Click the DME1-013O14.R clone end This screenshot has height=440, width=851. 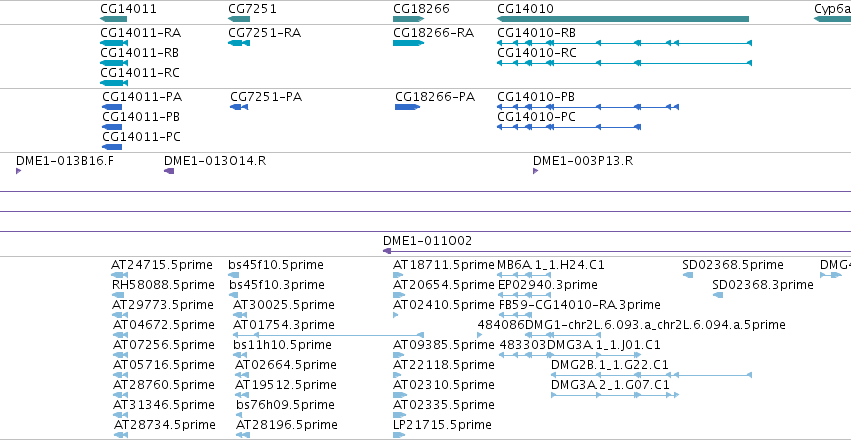(x=215, y=161)
